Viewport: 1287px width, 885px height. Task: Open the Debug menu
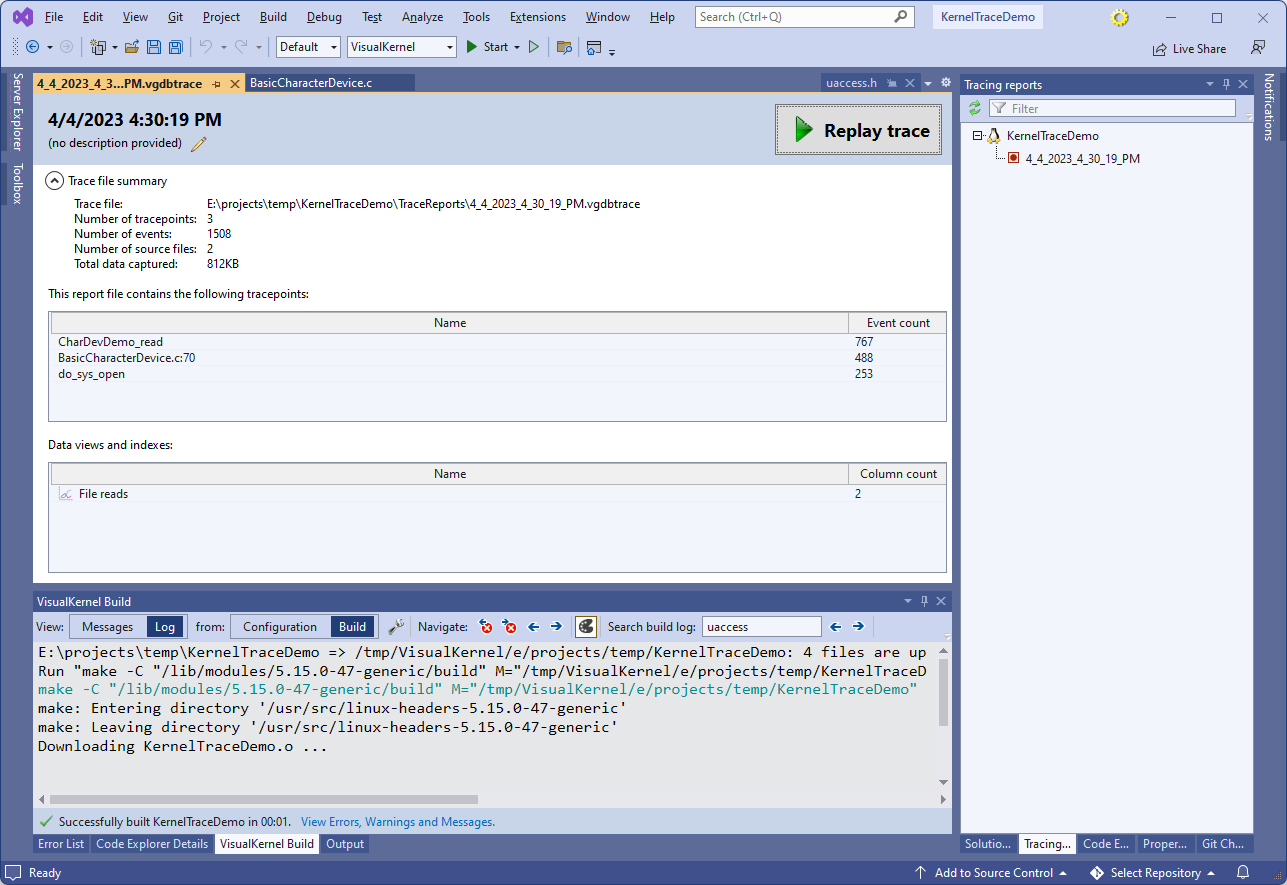323,17
